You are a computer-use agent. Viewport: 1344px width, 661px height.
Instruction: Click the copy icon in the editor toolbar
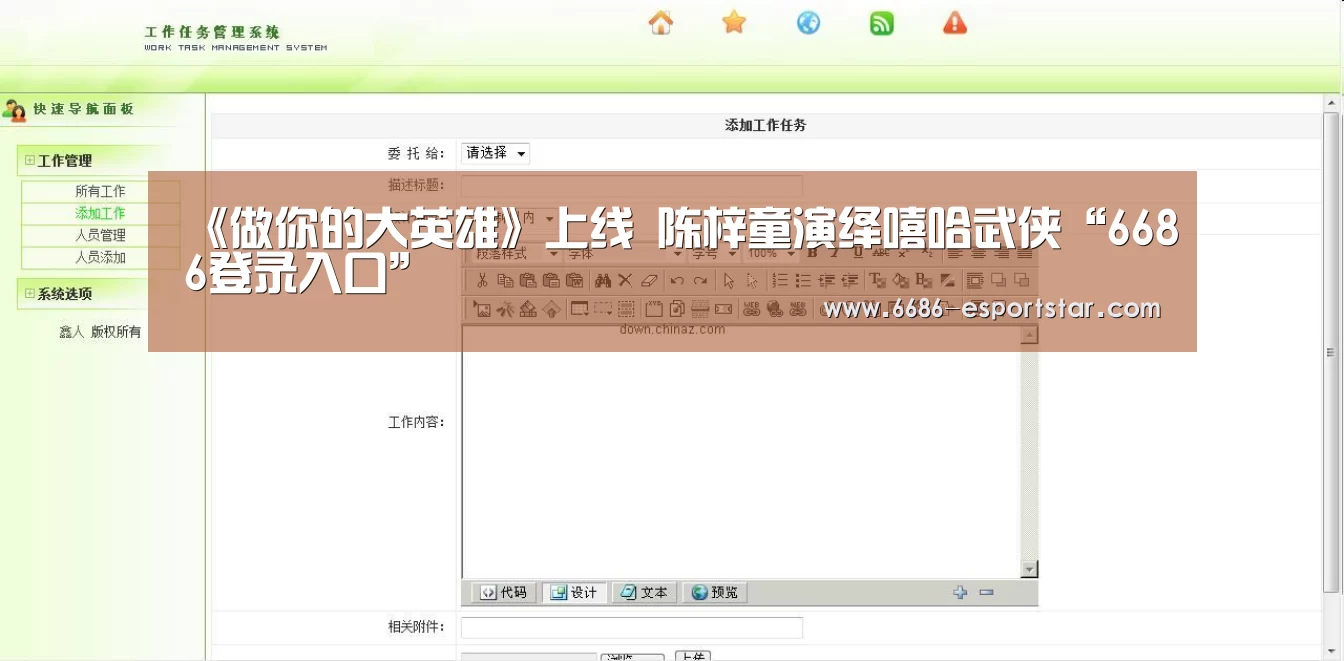click(505, 280)
